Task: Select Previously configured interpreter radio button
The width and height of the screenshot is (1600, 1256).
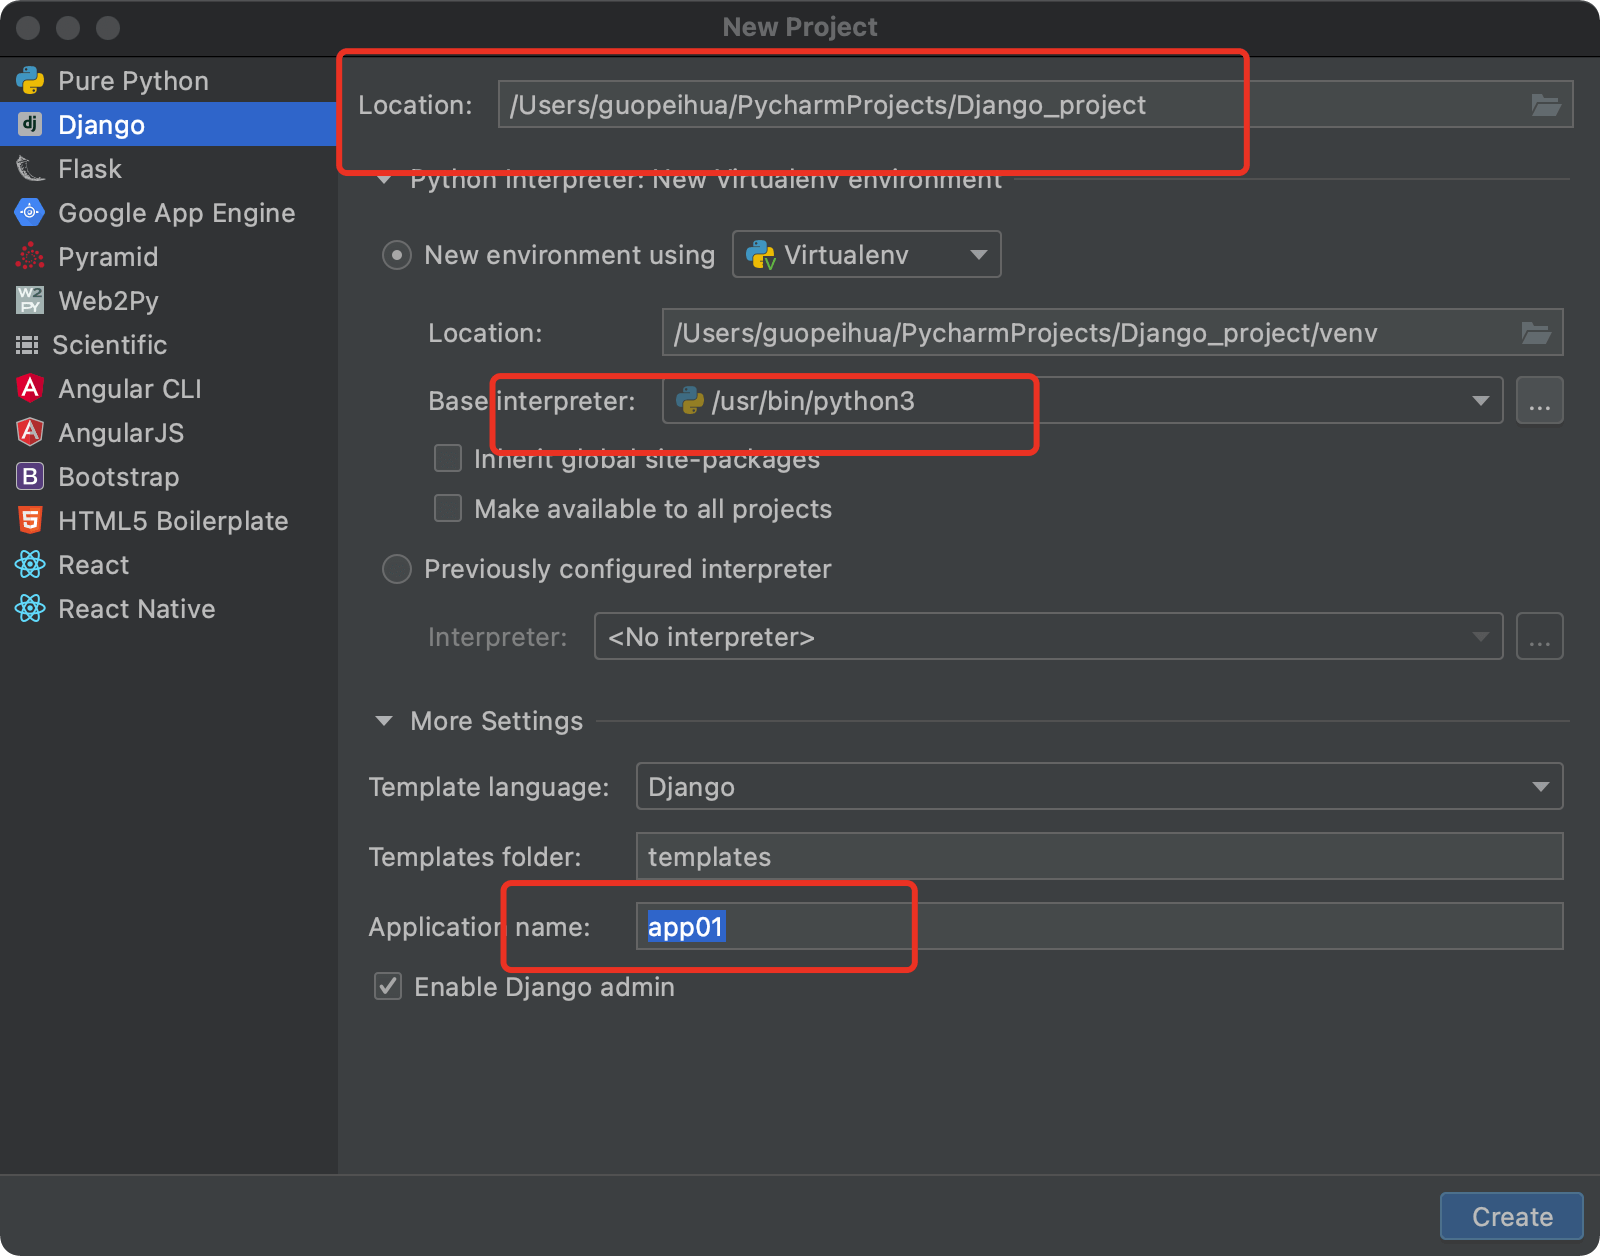Action: tap(397, 569)
